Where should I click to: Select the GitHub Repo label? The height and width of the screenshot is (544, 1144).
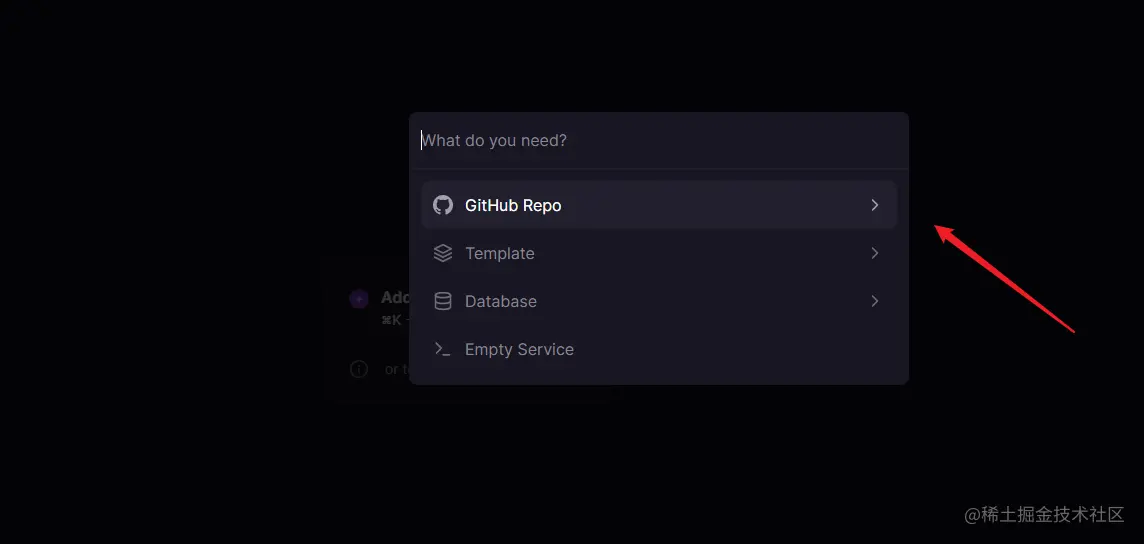click(513, 206)
